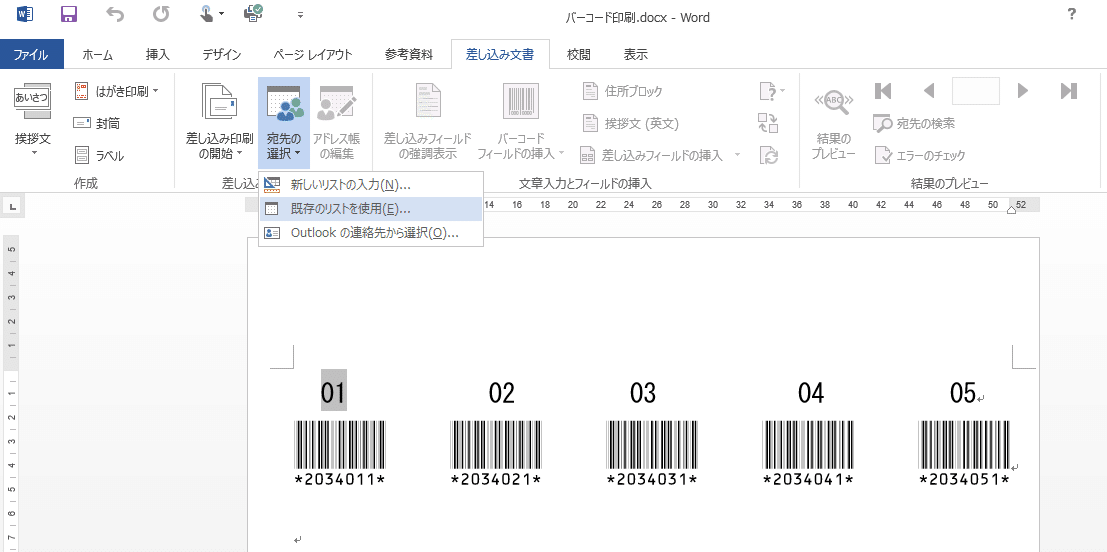The image size is (1107, 552).
Task: Click the update labels icon
Action: [768, 155]
